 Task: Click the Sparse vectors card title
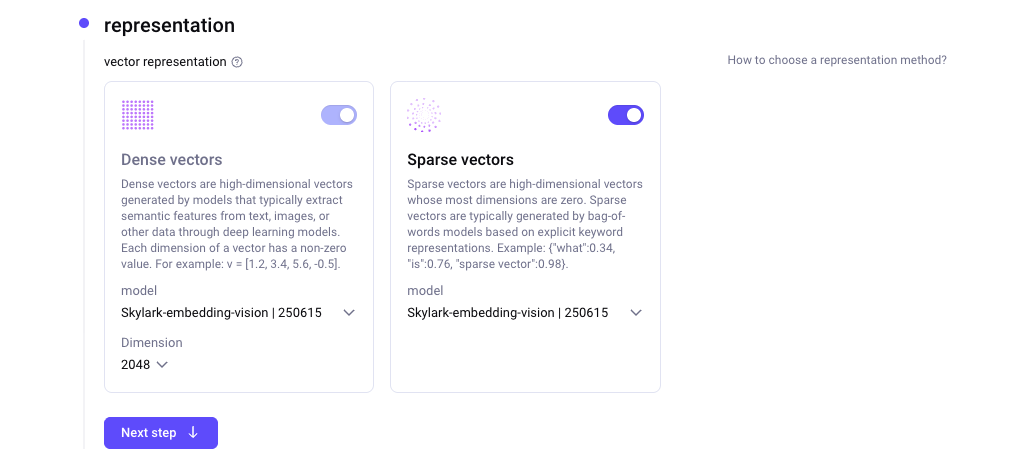460,160
